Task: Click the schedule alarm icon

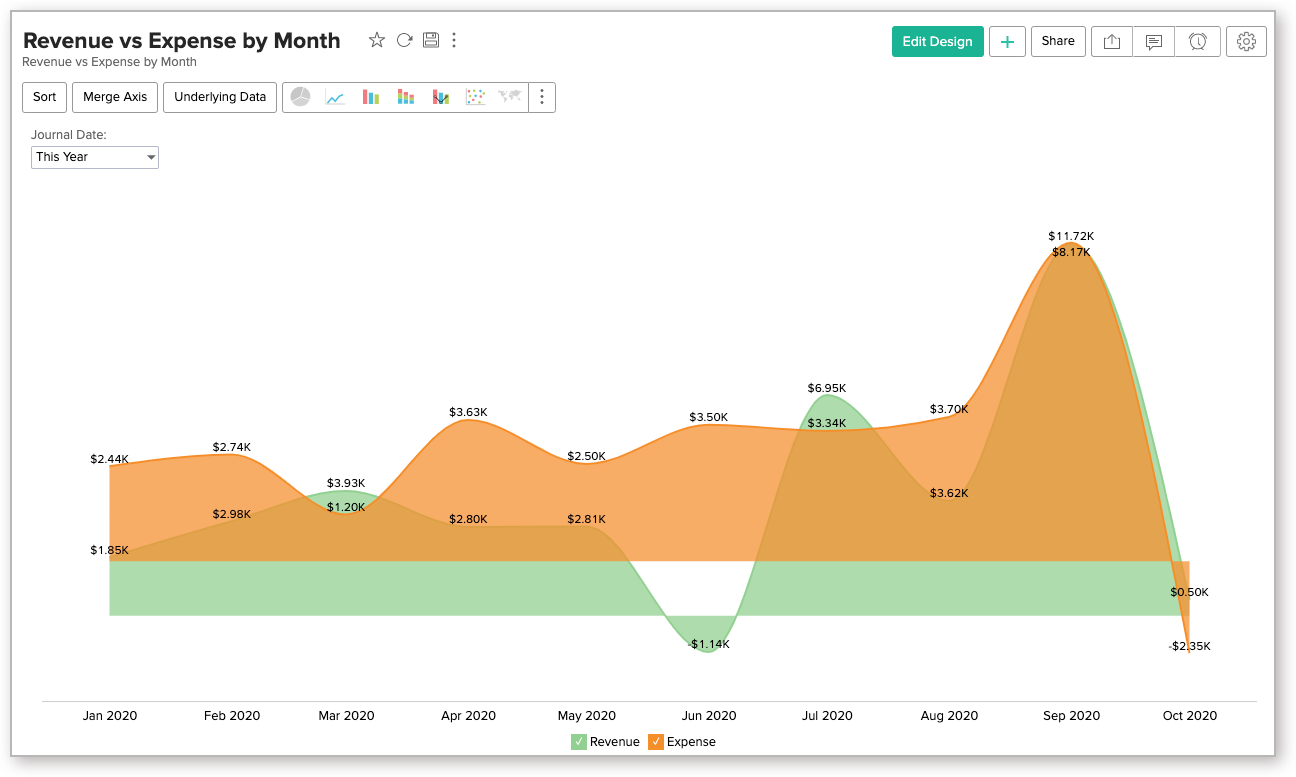Action: tap(1198, 41)
